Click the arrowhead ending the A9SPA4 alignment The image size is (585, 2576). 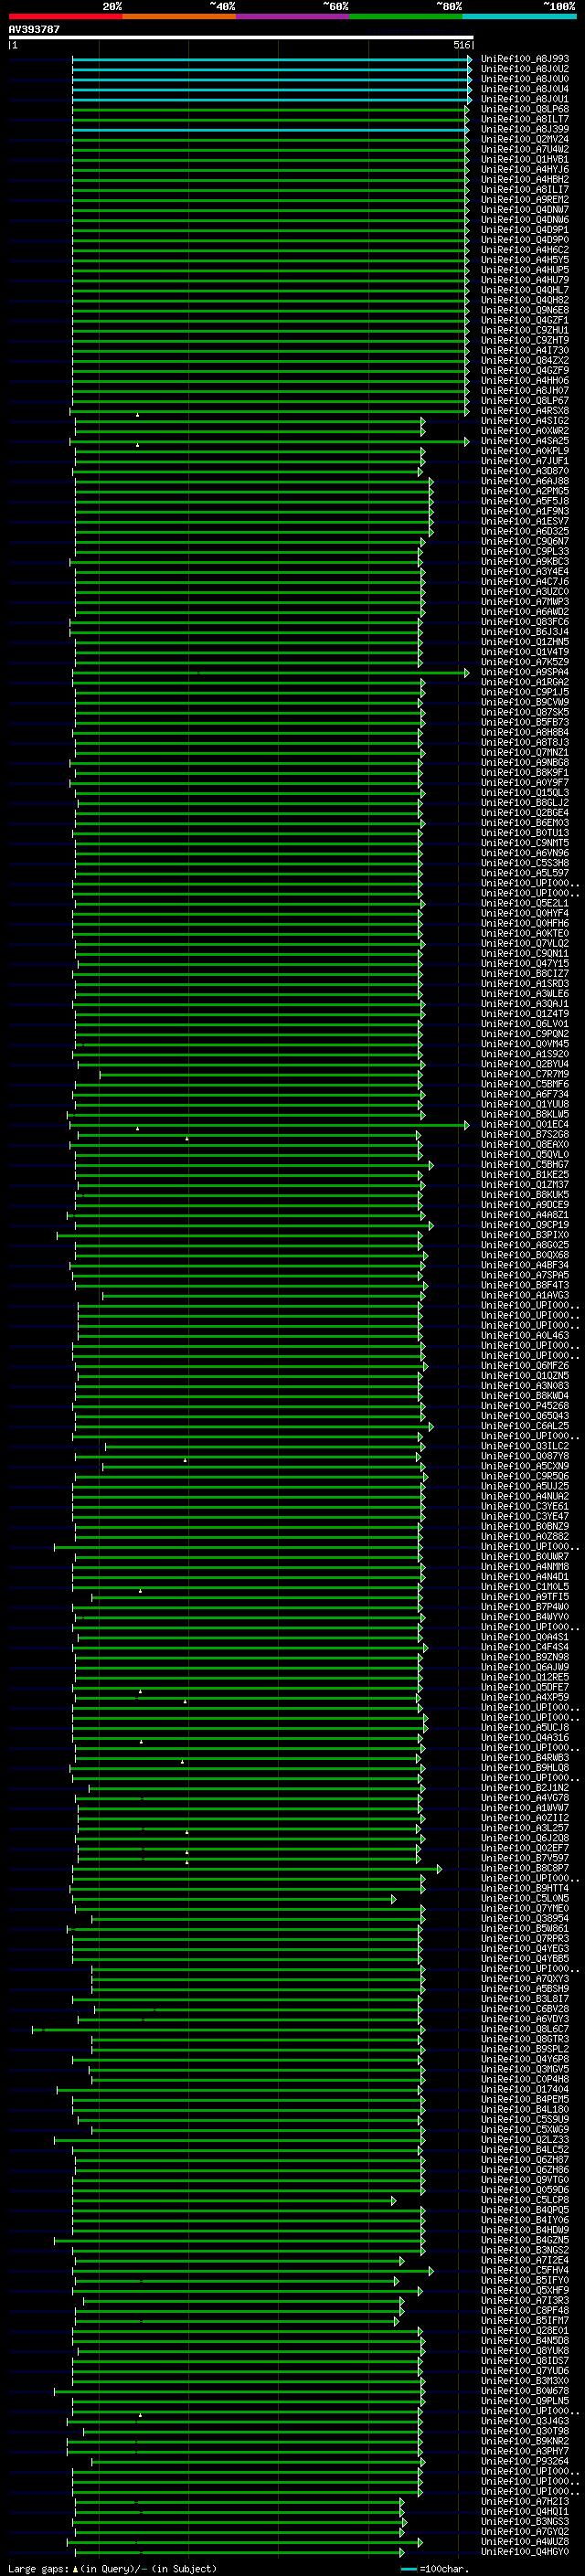[466, 672]
